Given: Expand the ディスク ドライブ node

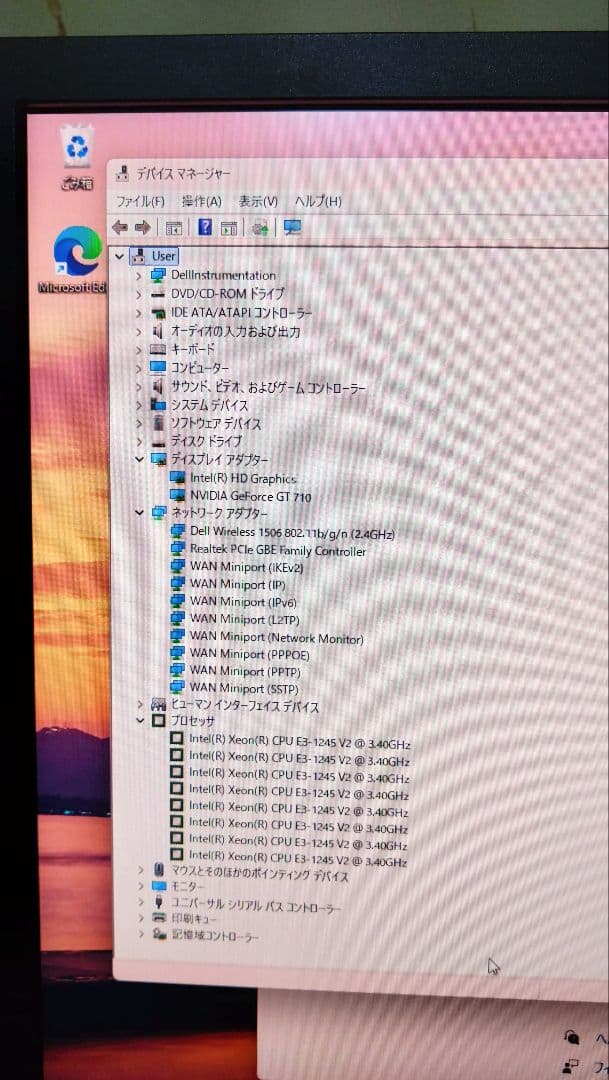Looking at the screenshot, I should 138,442.
